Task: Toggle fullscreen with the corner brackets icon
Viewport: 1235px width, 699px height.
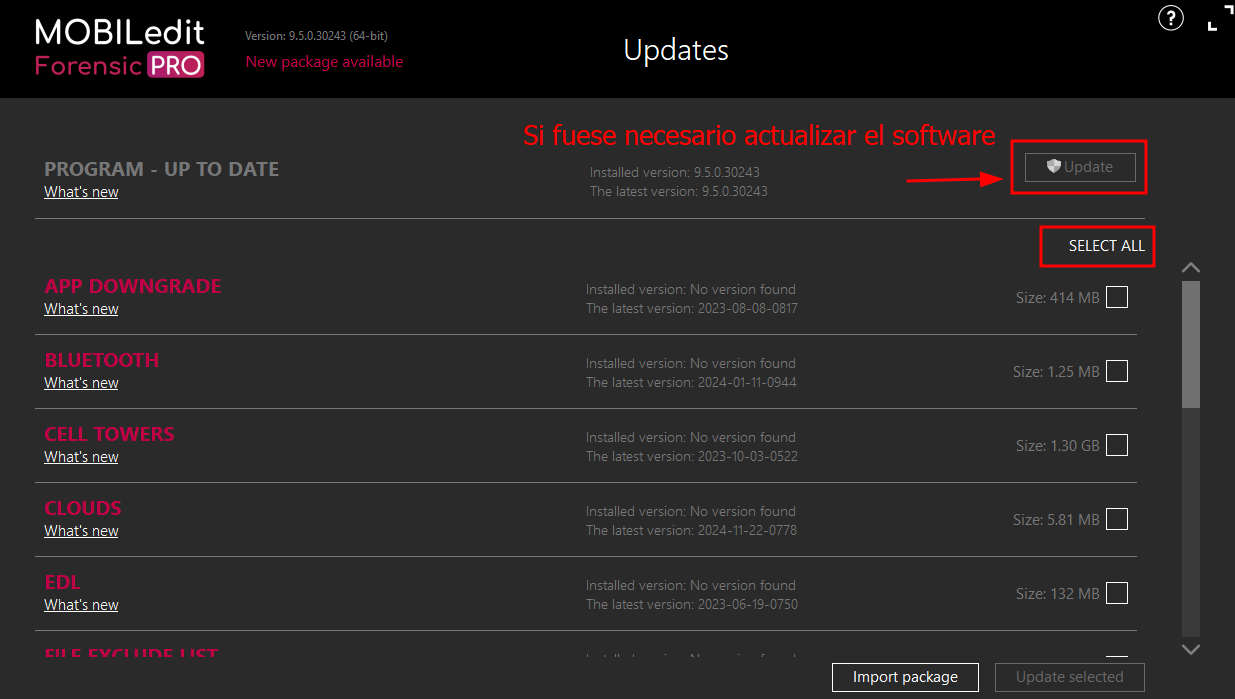Action: click(1220, 18)
